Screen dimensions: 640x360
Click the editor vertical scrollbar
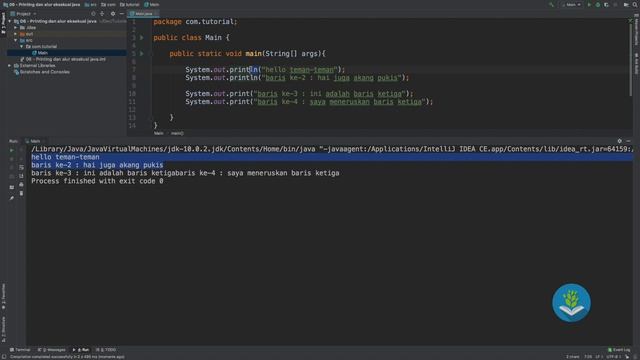coord(630,61)
